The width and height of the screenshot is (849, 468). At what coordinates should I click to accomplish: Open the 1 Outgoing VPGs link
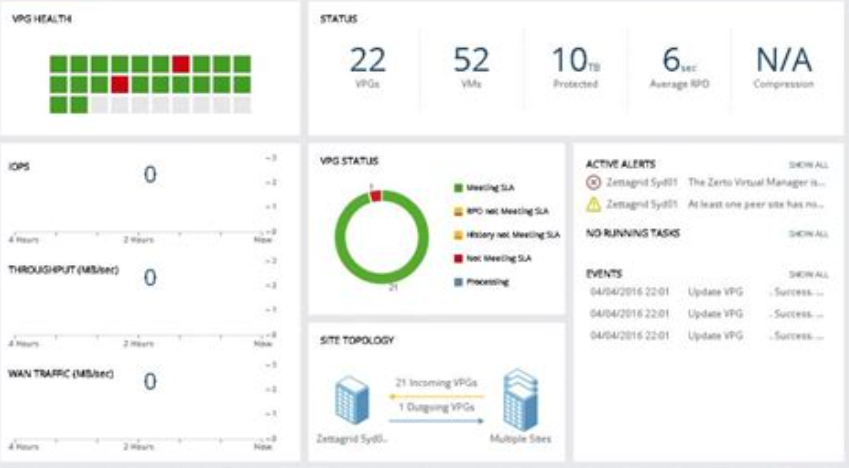tap(436, 407)
